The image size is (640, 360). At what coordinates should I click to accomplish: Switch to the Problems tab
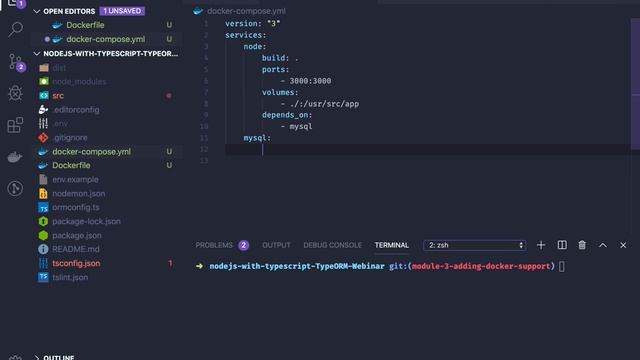click(214, 245)
